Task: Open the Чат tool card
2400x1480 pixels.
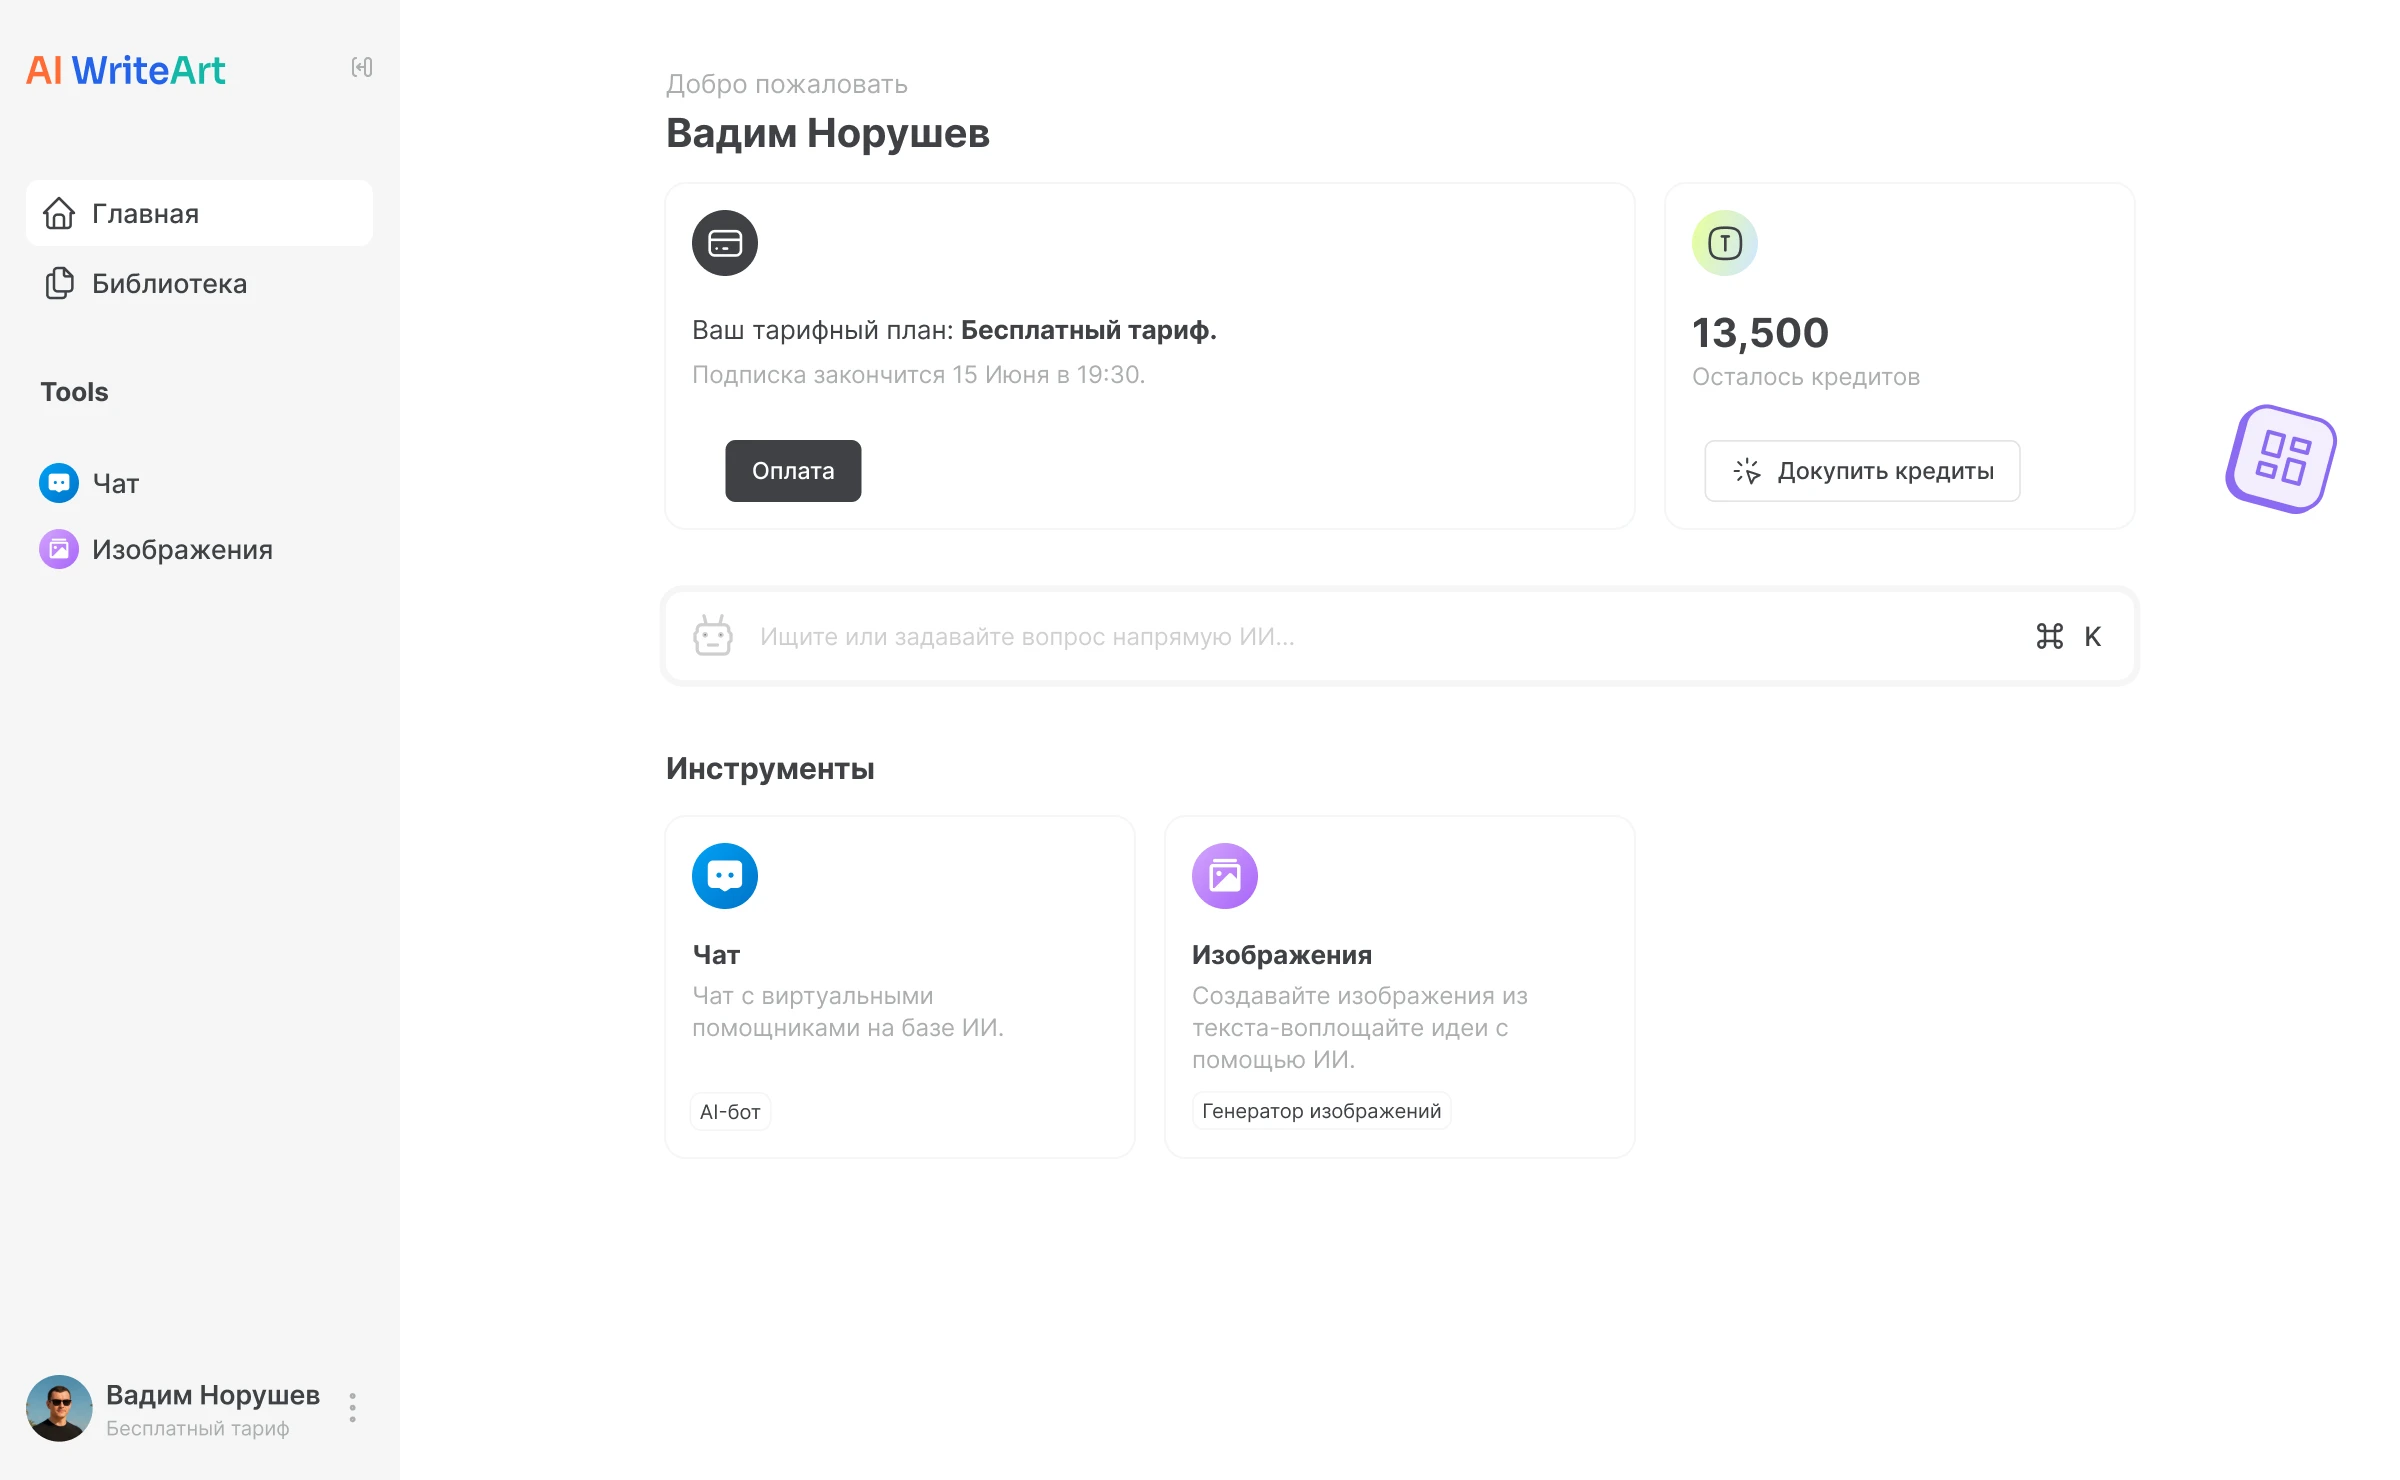Action: coord(900,987)
